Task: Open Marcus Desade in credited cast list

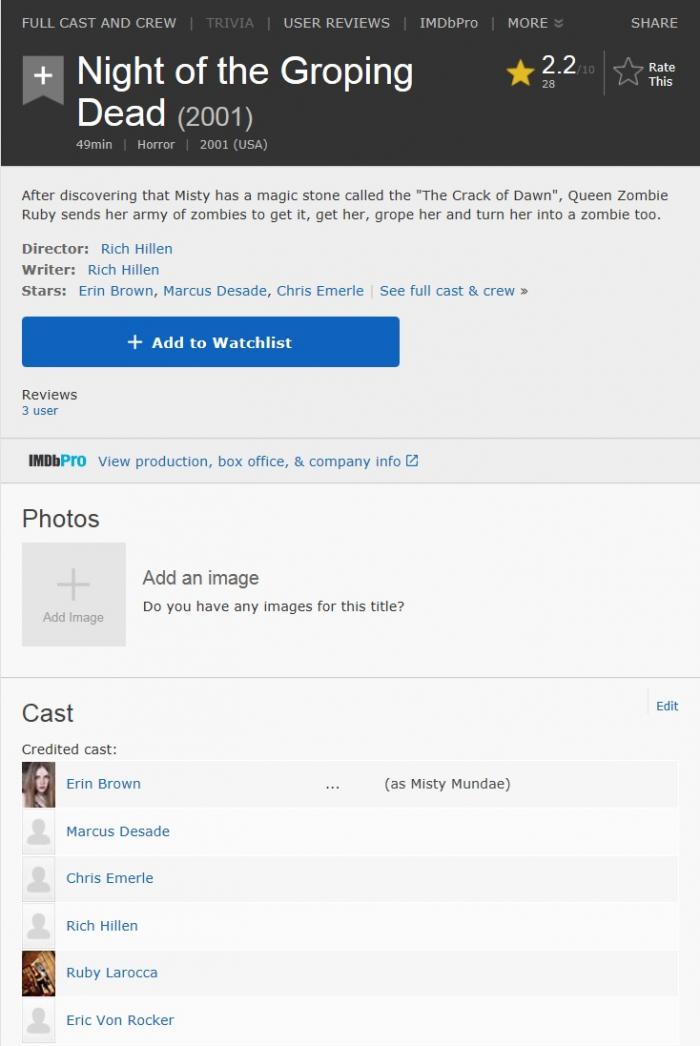Action: [118, 831]
